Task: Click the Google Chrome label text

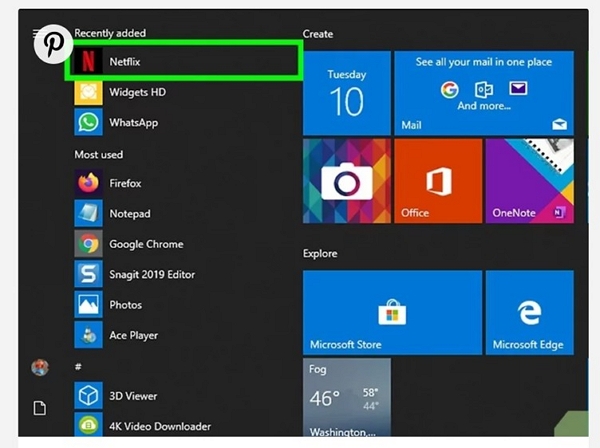Action: click(x=146, y=244)
